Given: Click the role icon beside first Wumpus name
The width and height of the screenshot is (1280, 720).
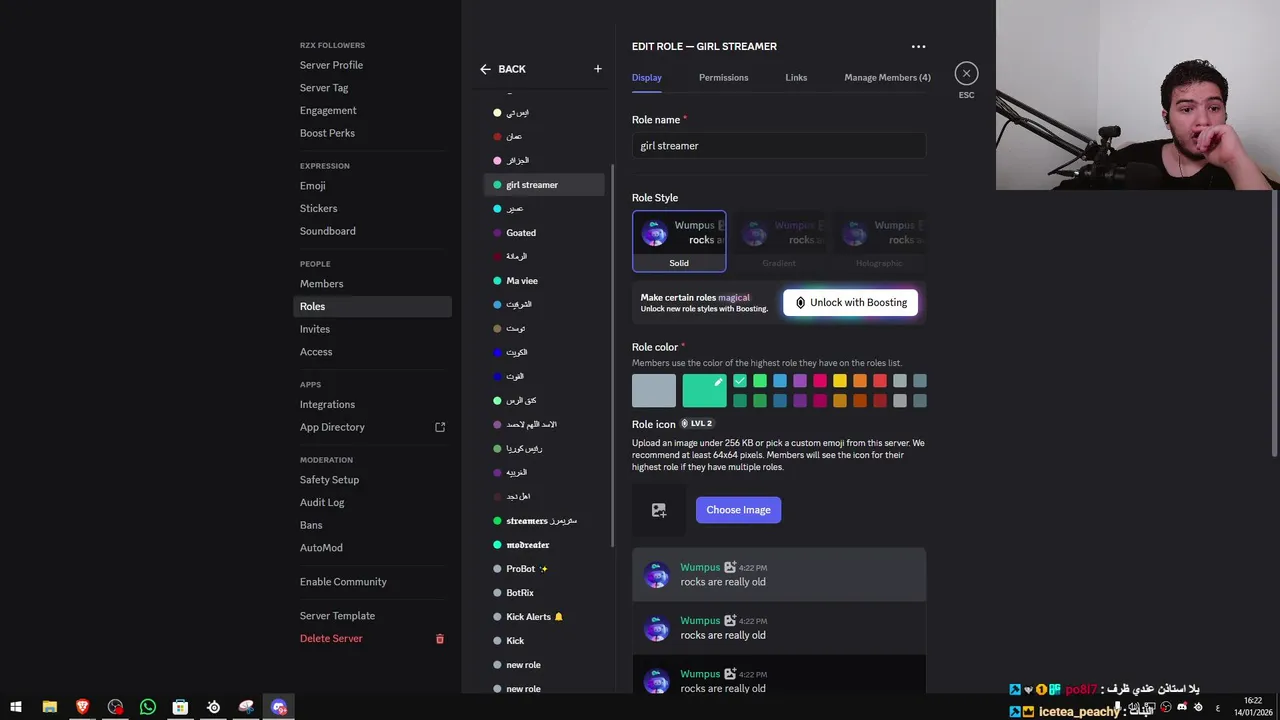Looking at the screenshot, I should click(x=730, y=567).
